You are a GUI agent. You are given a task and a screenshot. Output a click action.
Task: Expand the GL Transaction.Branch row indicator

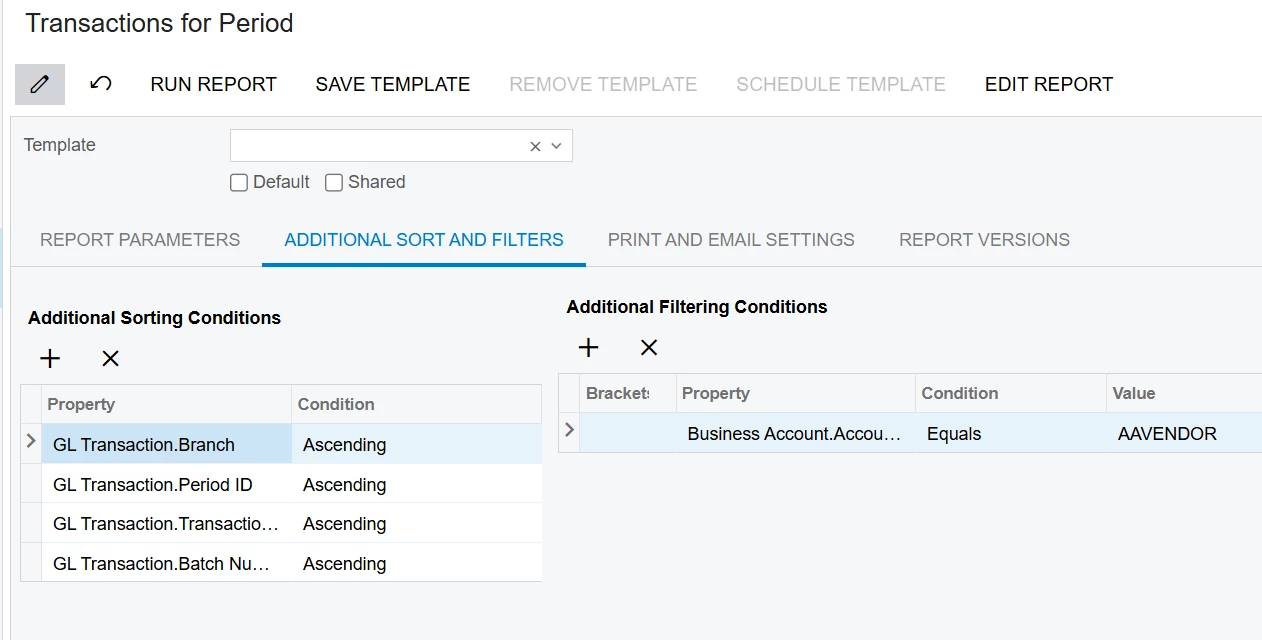click(31, 441)
